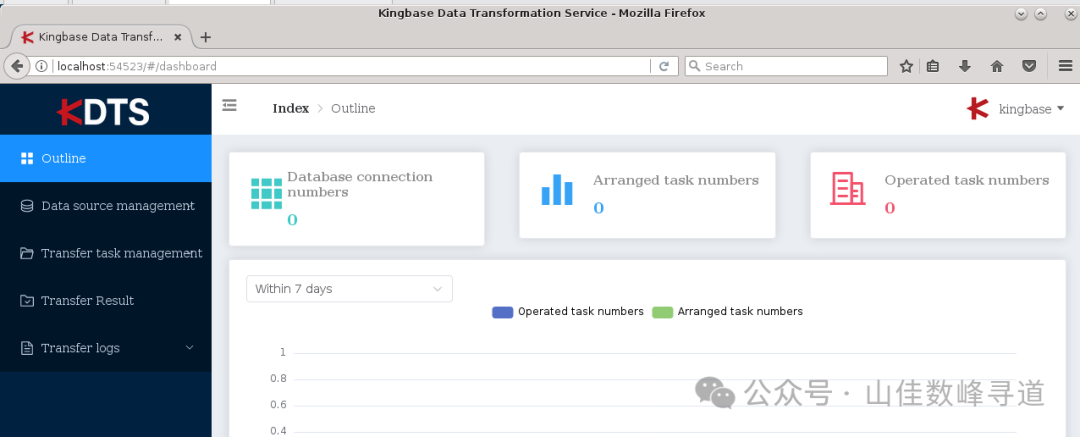
Task: Open a new browser tab
Action: [x=206, y=37]
